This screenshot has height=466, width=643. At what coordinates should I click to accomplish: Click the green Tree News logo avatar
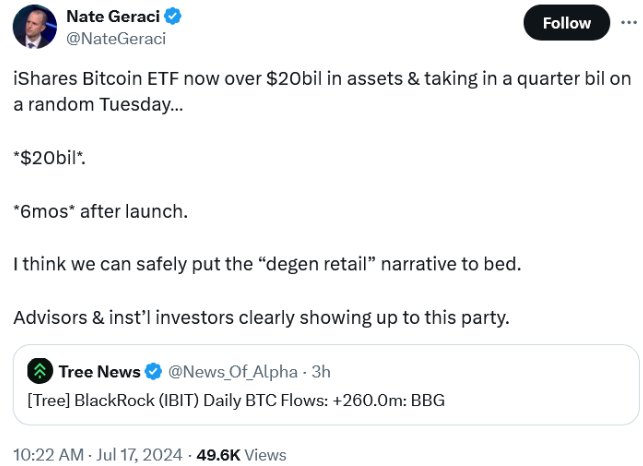click(40, 371)
